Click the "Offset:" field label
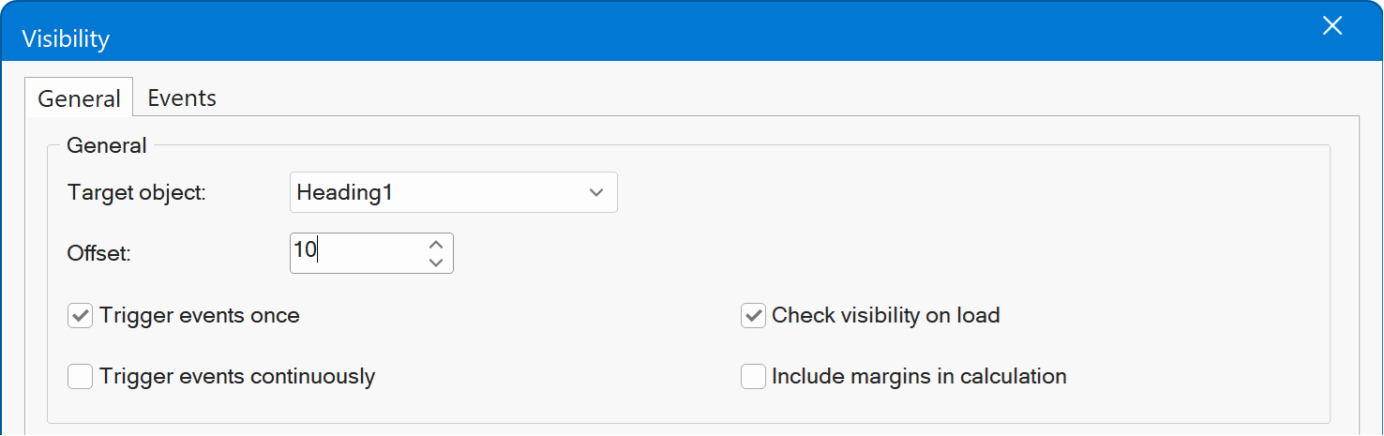1384x436 pixels. click(99, 253)
